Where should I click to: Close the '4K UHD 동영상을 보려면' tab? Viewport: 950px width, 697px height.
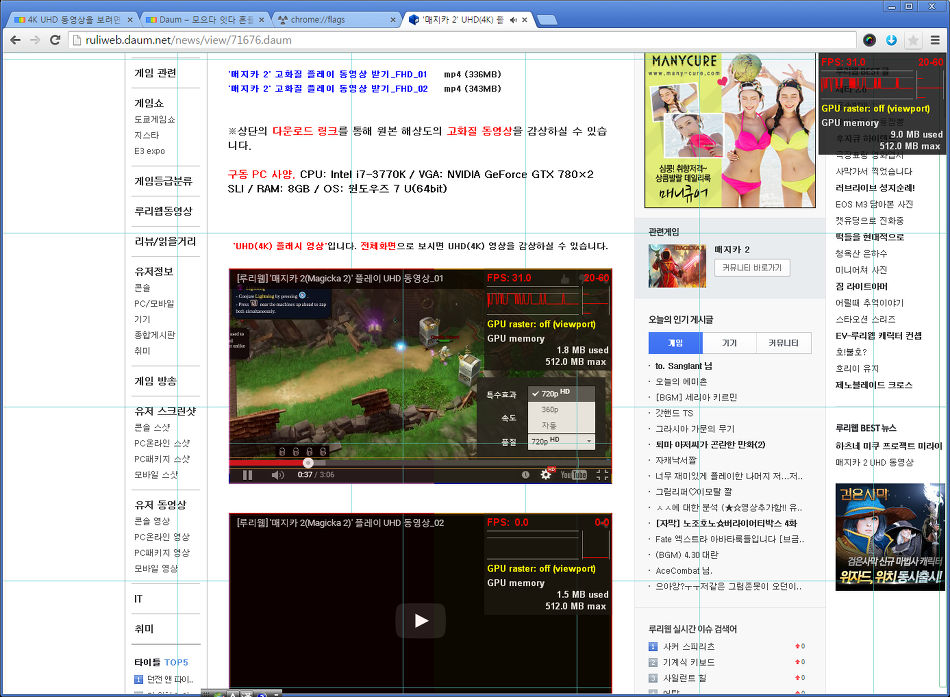pos(130,19)
